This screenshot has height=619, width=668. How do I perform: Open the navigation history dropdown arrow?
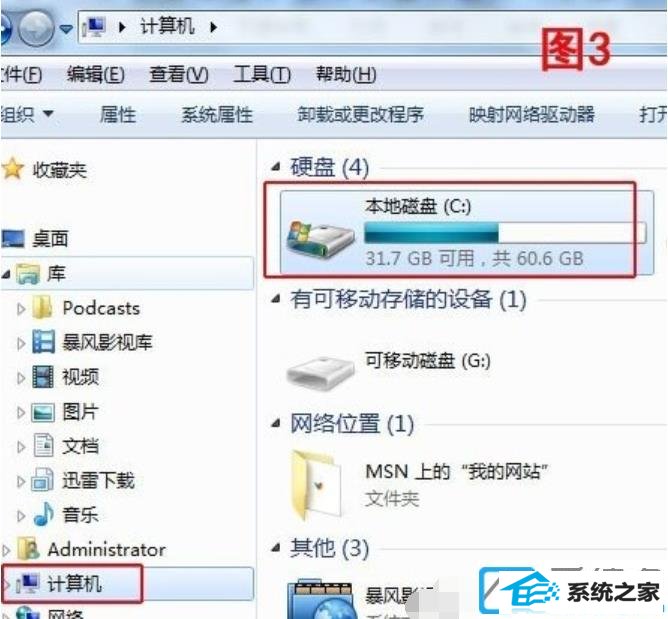coord(66,28)
